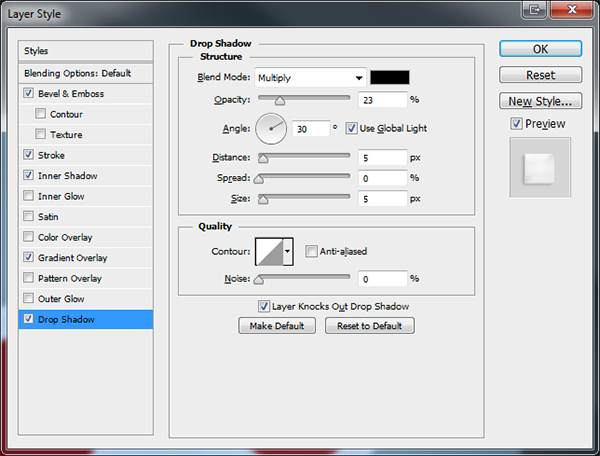Click the Size value field
This screenshot has width=600, height=456.
point(382,199)
